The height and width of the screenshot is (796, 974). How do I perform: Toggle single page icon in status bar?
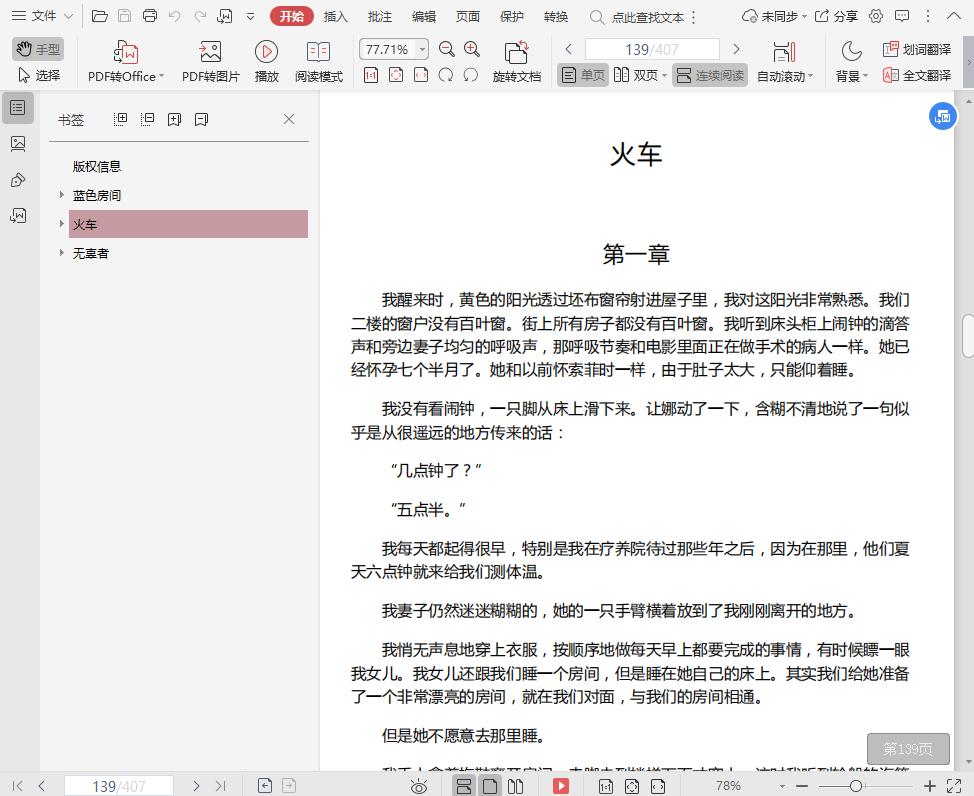pyautogui.click(x=490, y=786)
